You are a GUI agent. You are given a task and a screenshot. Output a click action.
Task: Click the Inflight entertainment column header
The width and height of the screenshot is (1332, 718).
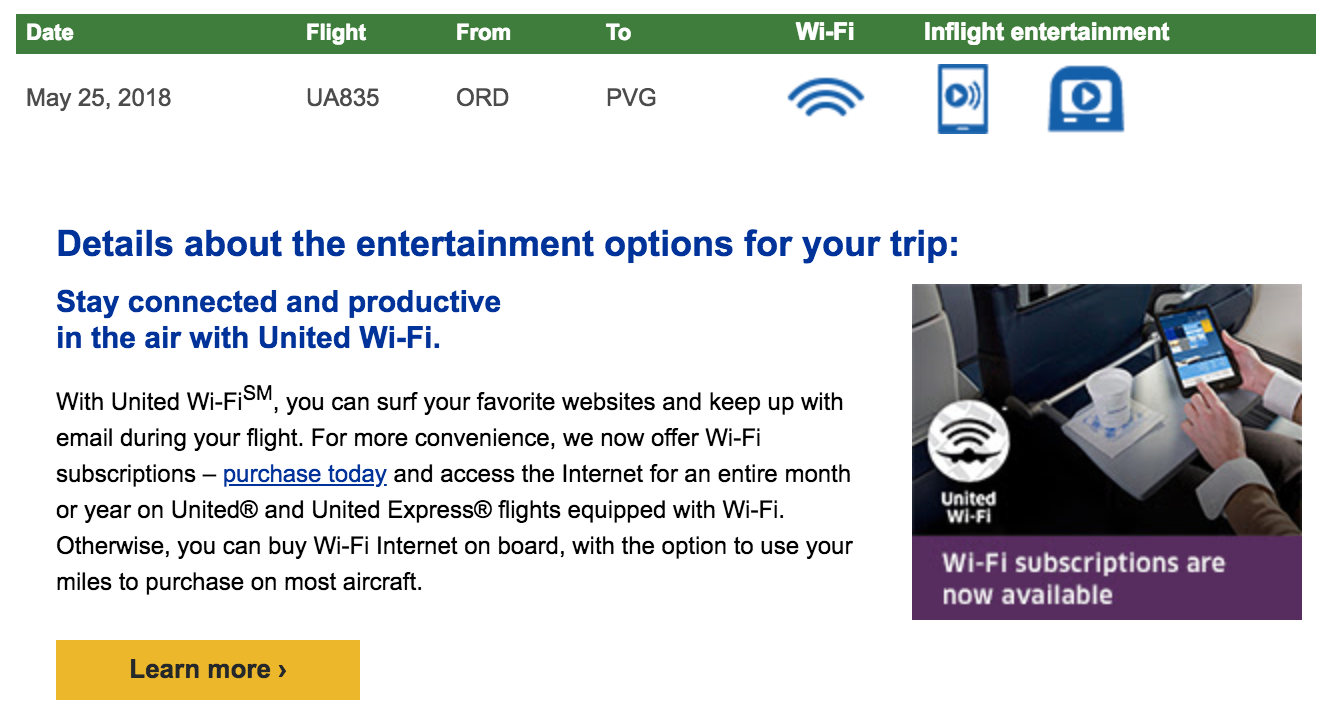tap(1046, 32)
